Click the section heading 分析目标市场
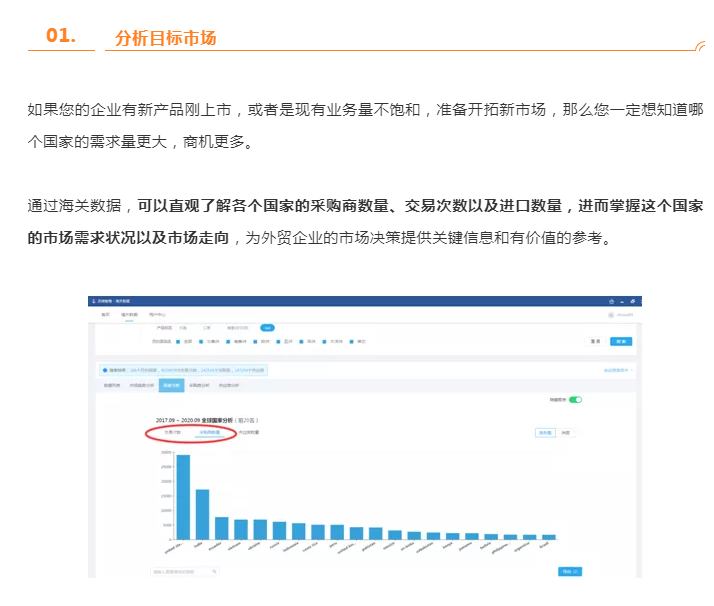The width and height of the screenshot is (714, 606). tap(165, 38)
